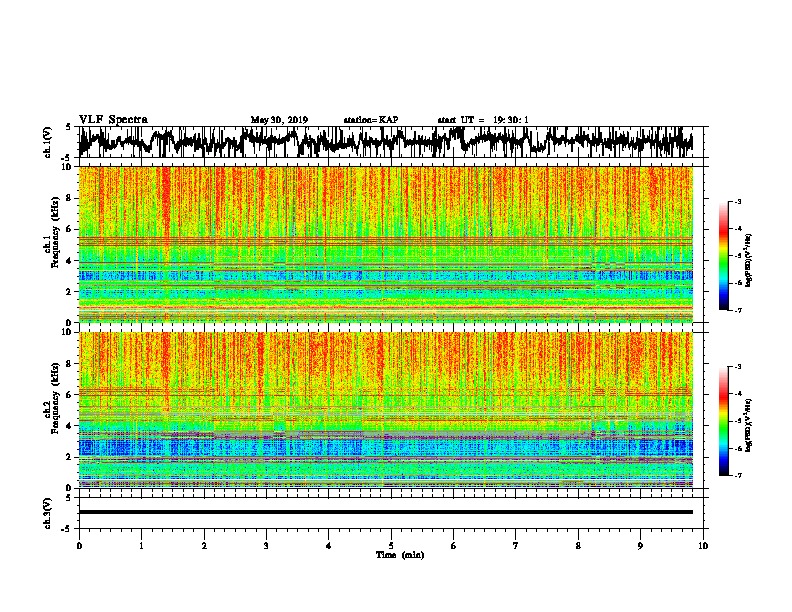Click the "ch.1(V)" waveform axis label
Image resolution: width=792 pixels, height=612 pixels.
(48, 142)
